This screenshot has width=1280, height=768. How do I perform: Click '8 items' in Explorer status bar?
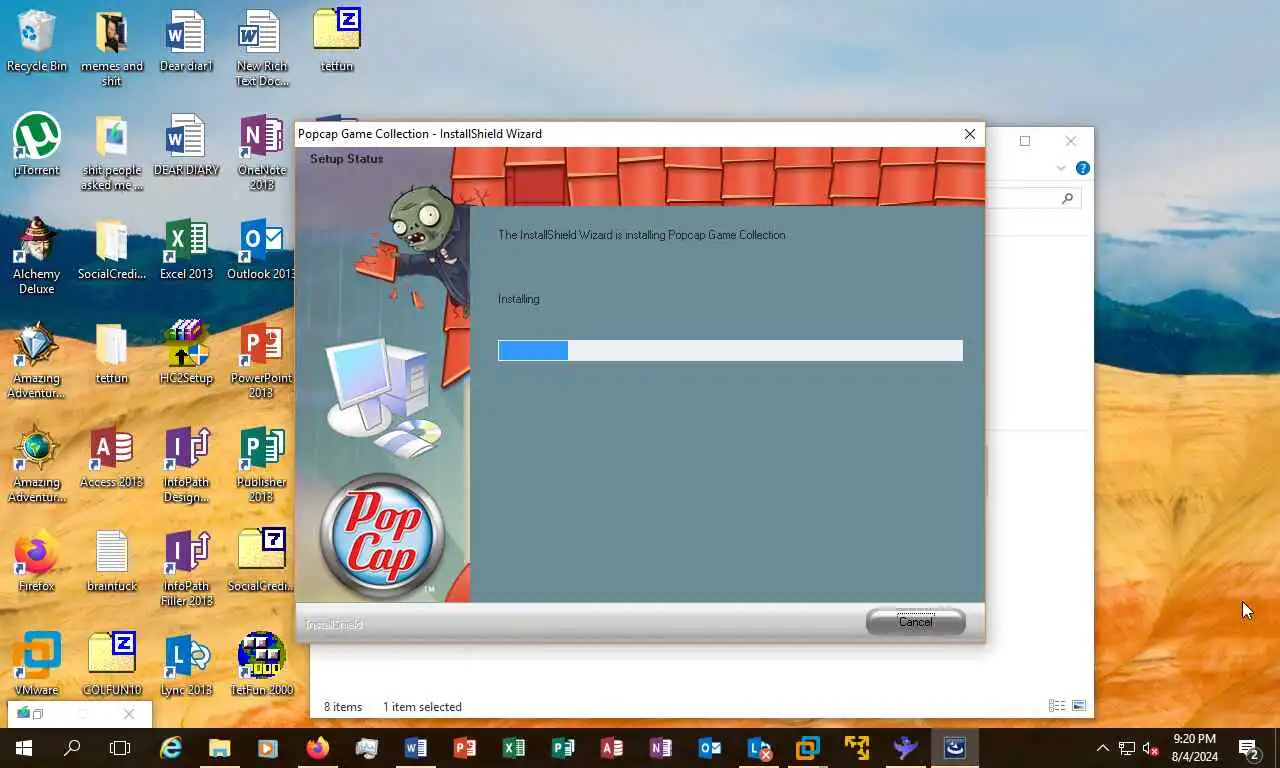(343, 707)
